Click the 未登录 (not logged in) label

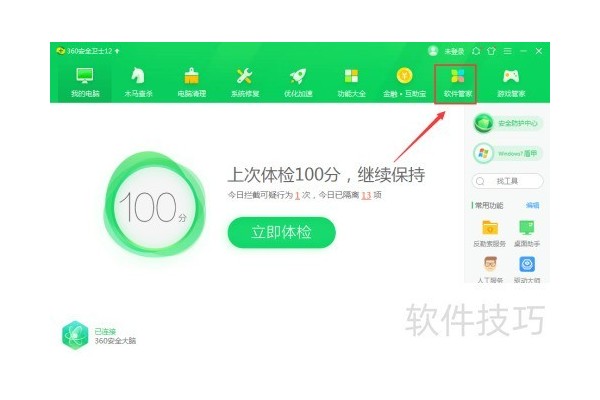tap(454, 51)
